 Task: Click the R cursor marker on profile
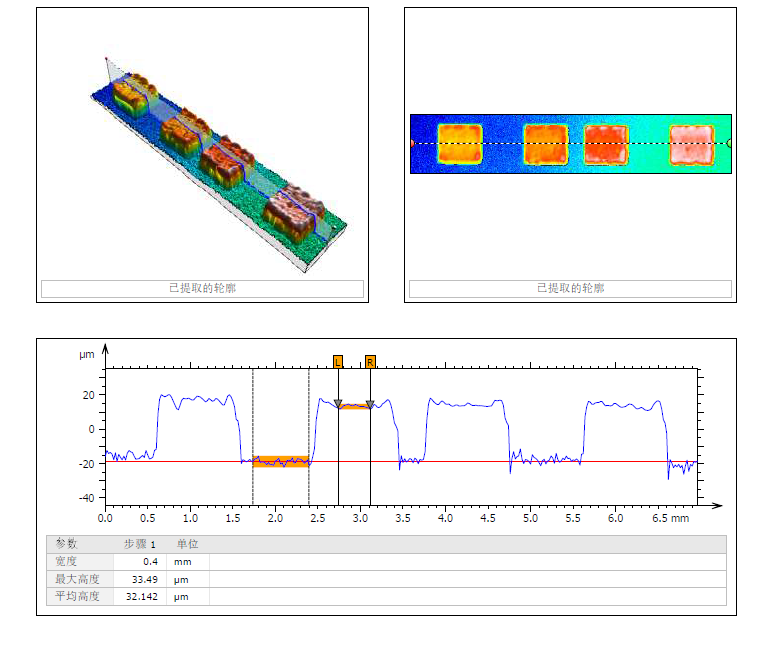(370, 362)
